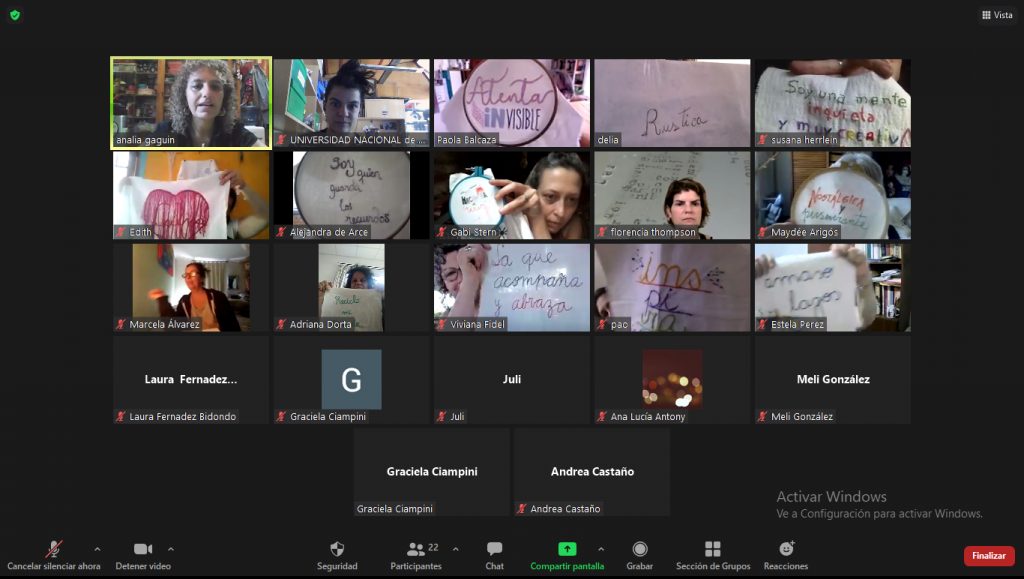Click Graciela Ciampini's tile with G avatar
Screen dimensions: 1024x579
click(x=351, y=380)
